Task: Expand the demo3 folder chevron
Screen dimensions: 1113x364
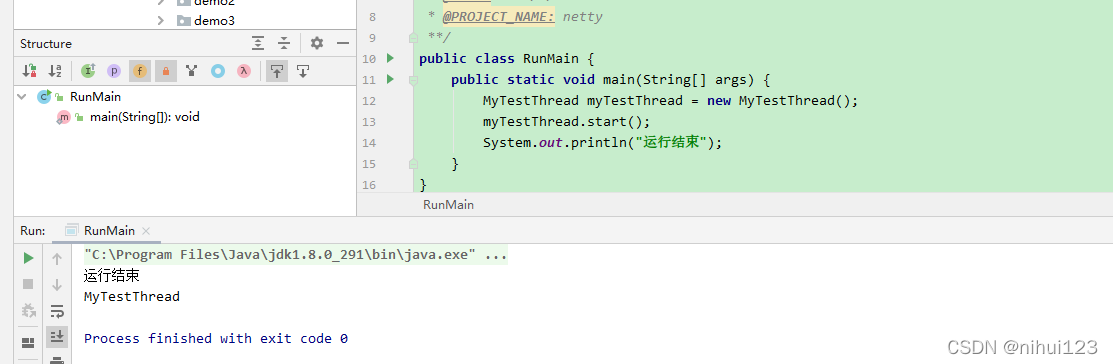Action: (161, 21)
